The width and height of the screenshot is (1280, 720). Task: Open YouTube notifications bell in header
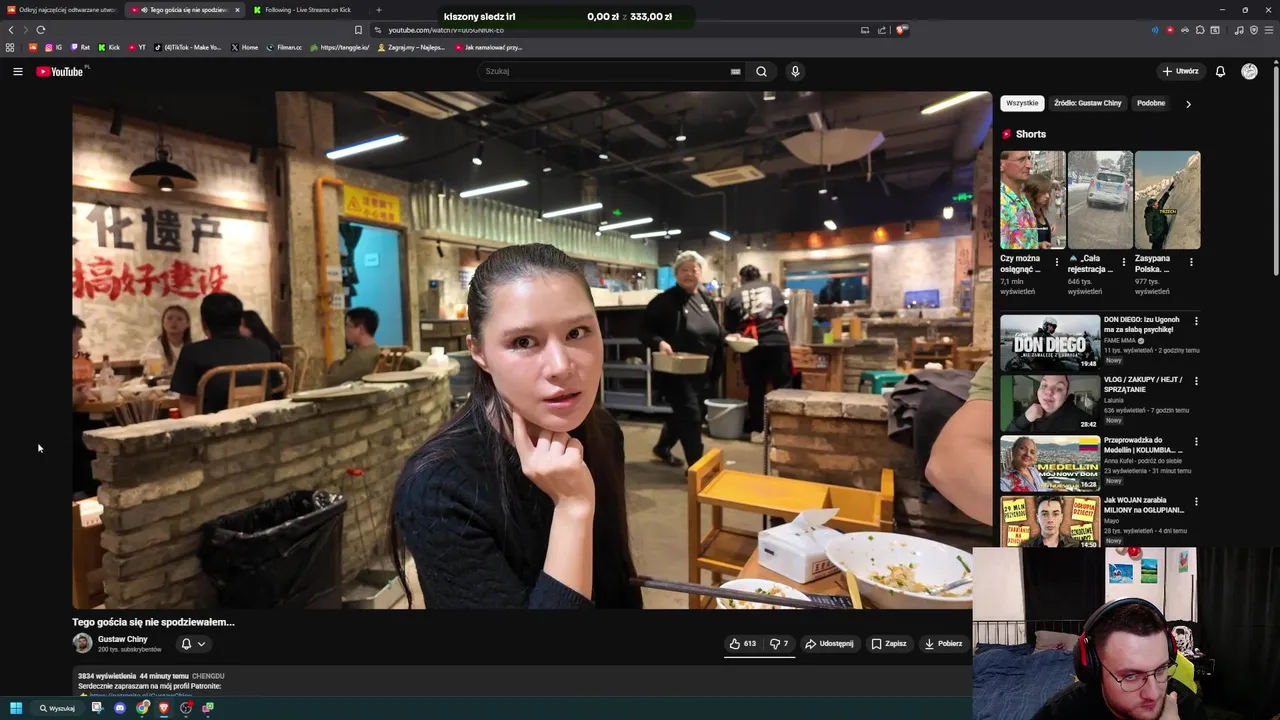pyautogui.click(x=1220, y=71)
